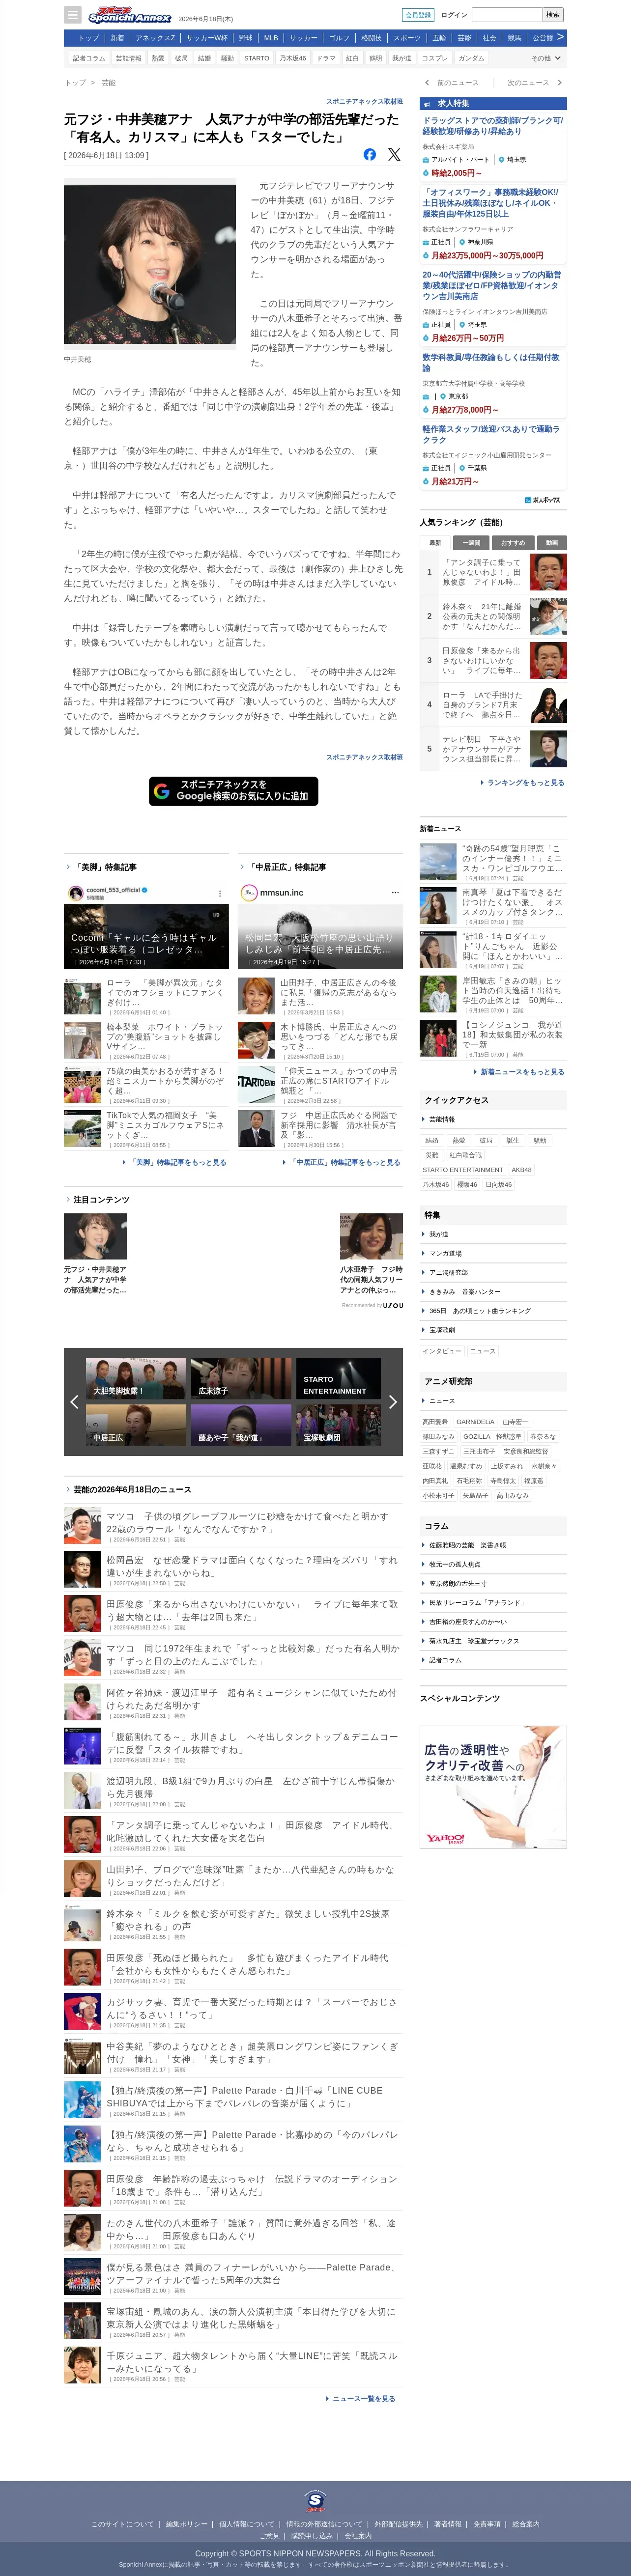Image resolution: width=631 pixels, height=2576 pixels.
Task: Click the footer Sponichi emblem
Action: coord(315,2501)
